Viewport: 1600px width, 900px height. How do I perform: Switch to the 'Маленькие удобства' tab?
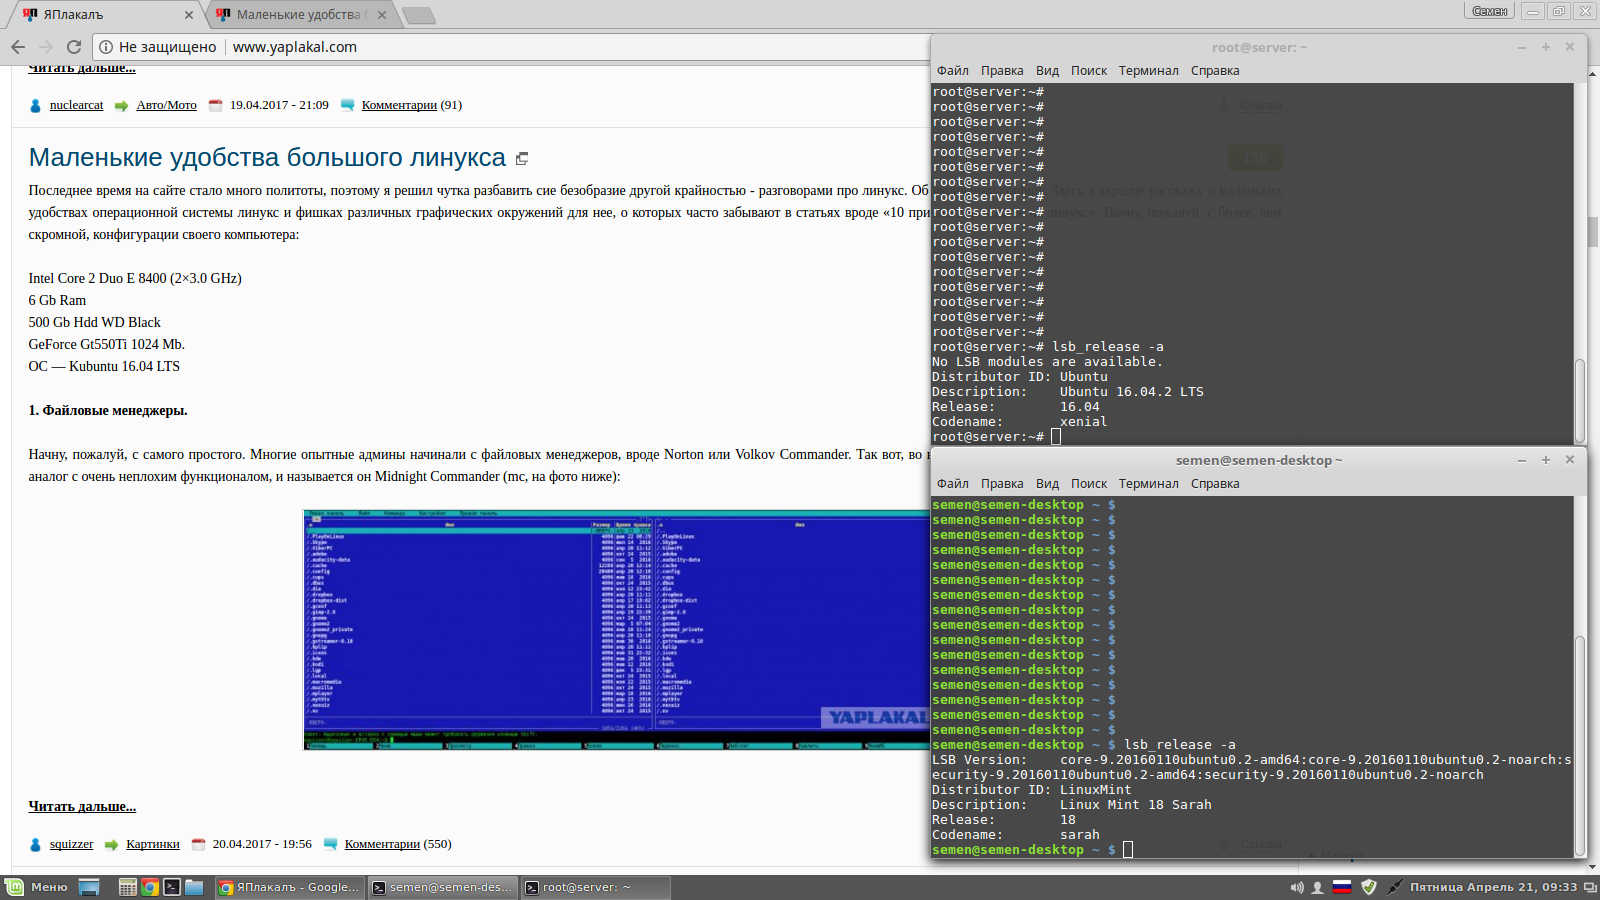tap(300, 15)
